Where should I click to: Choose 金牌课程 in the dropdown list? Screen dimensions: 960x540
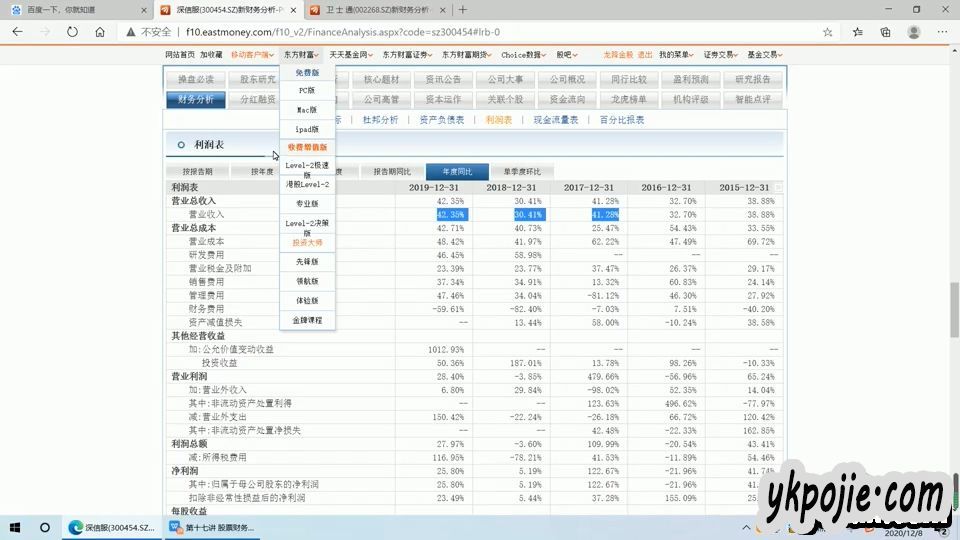[307, 320]
